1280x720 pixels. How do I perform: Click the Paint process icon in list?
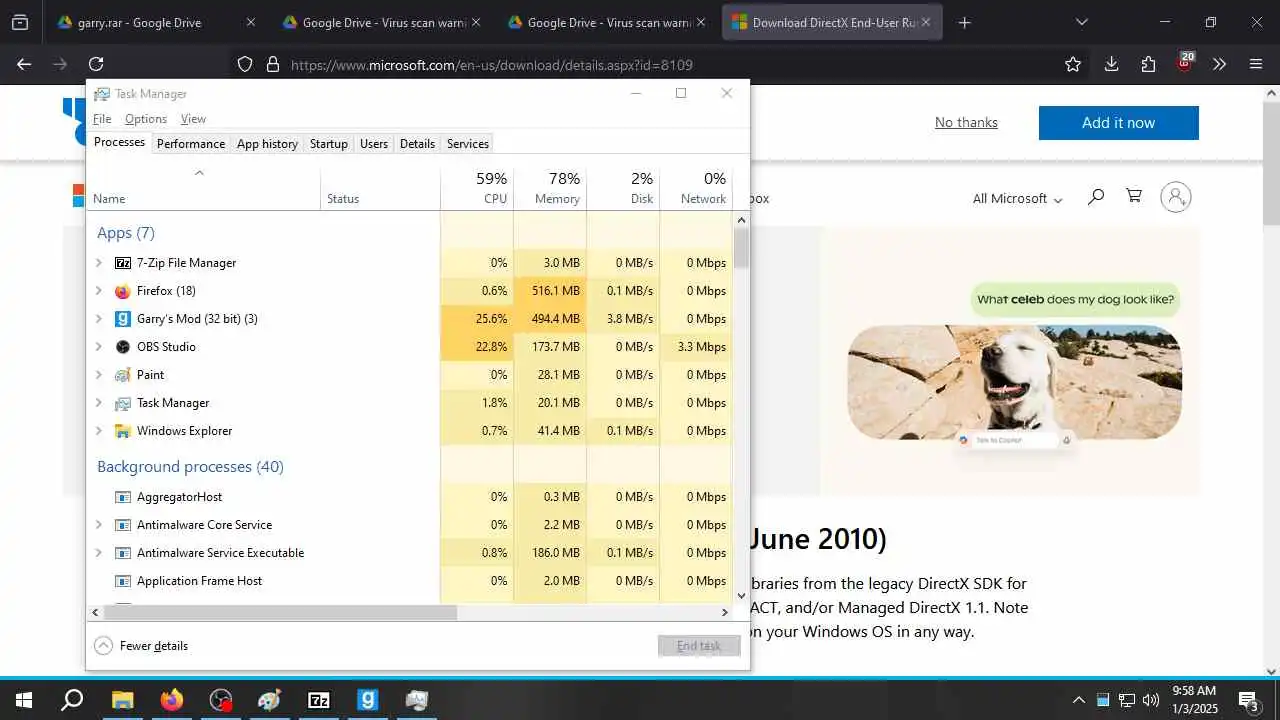tap(123, 375)
